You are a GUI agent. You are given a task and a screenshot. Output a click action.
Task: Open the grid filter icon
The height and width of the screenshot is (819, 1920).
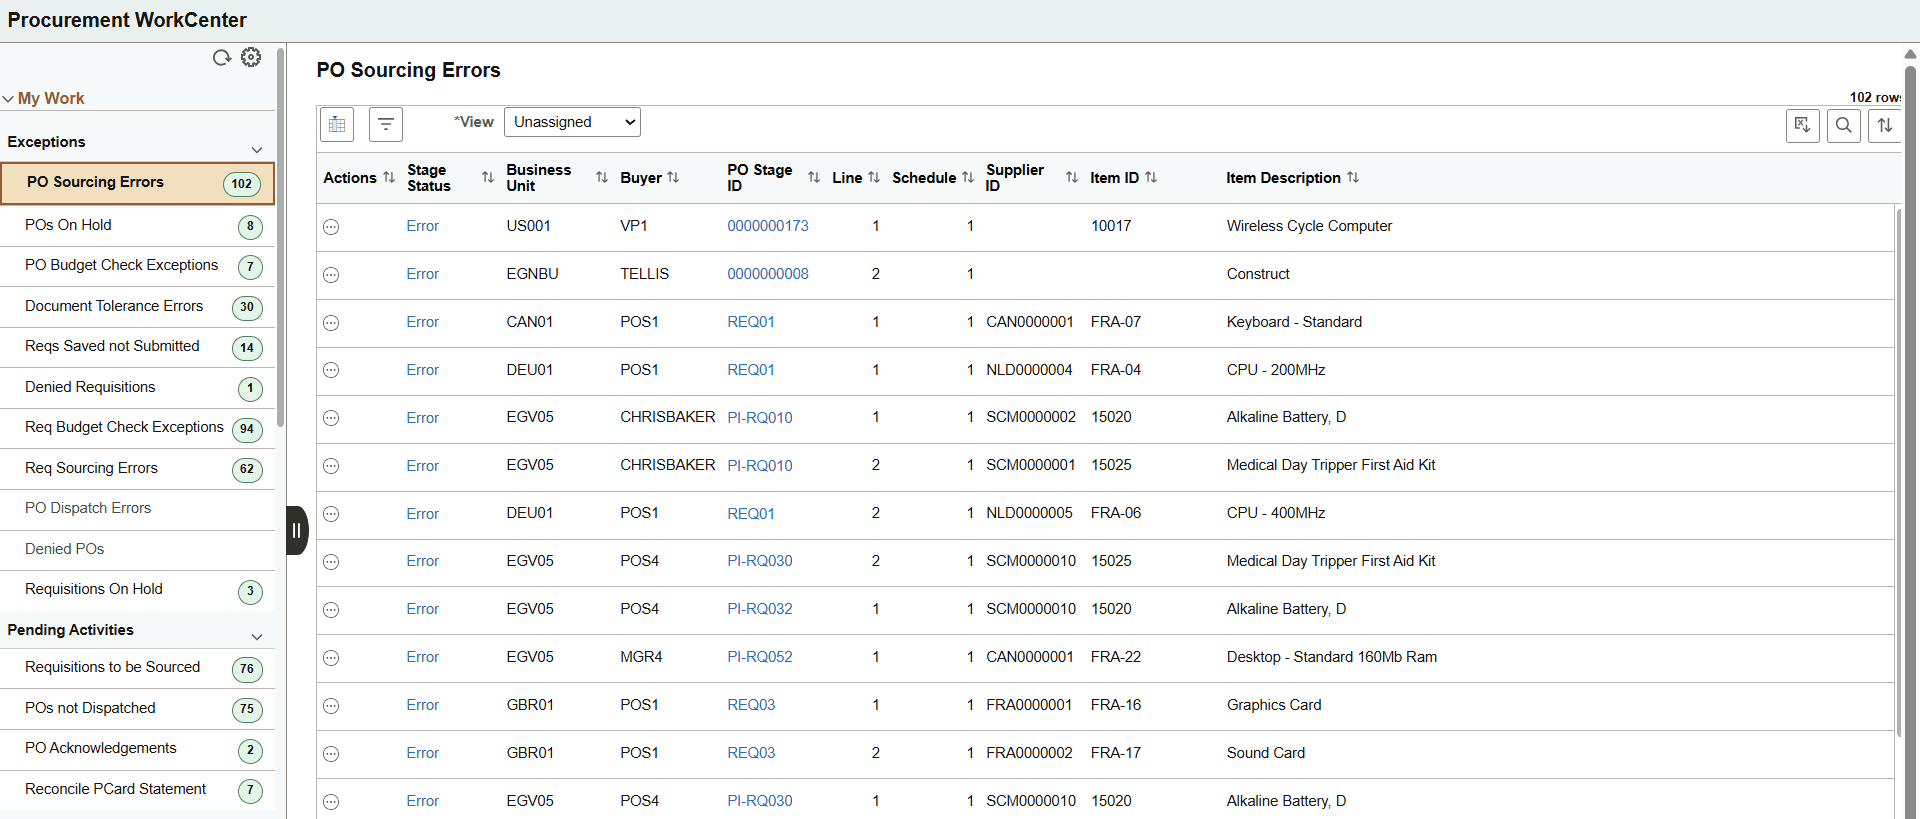[386, 125]
